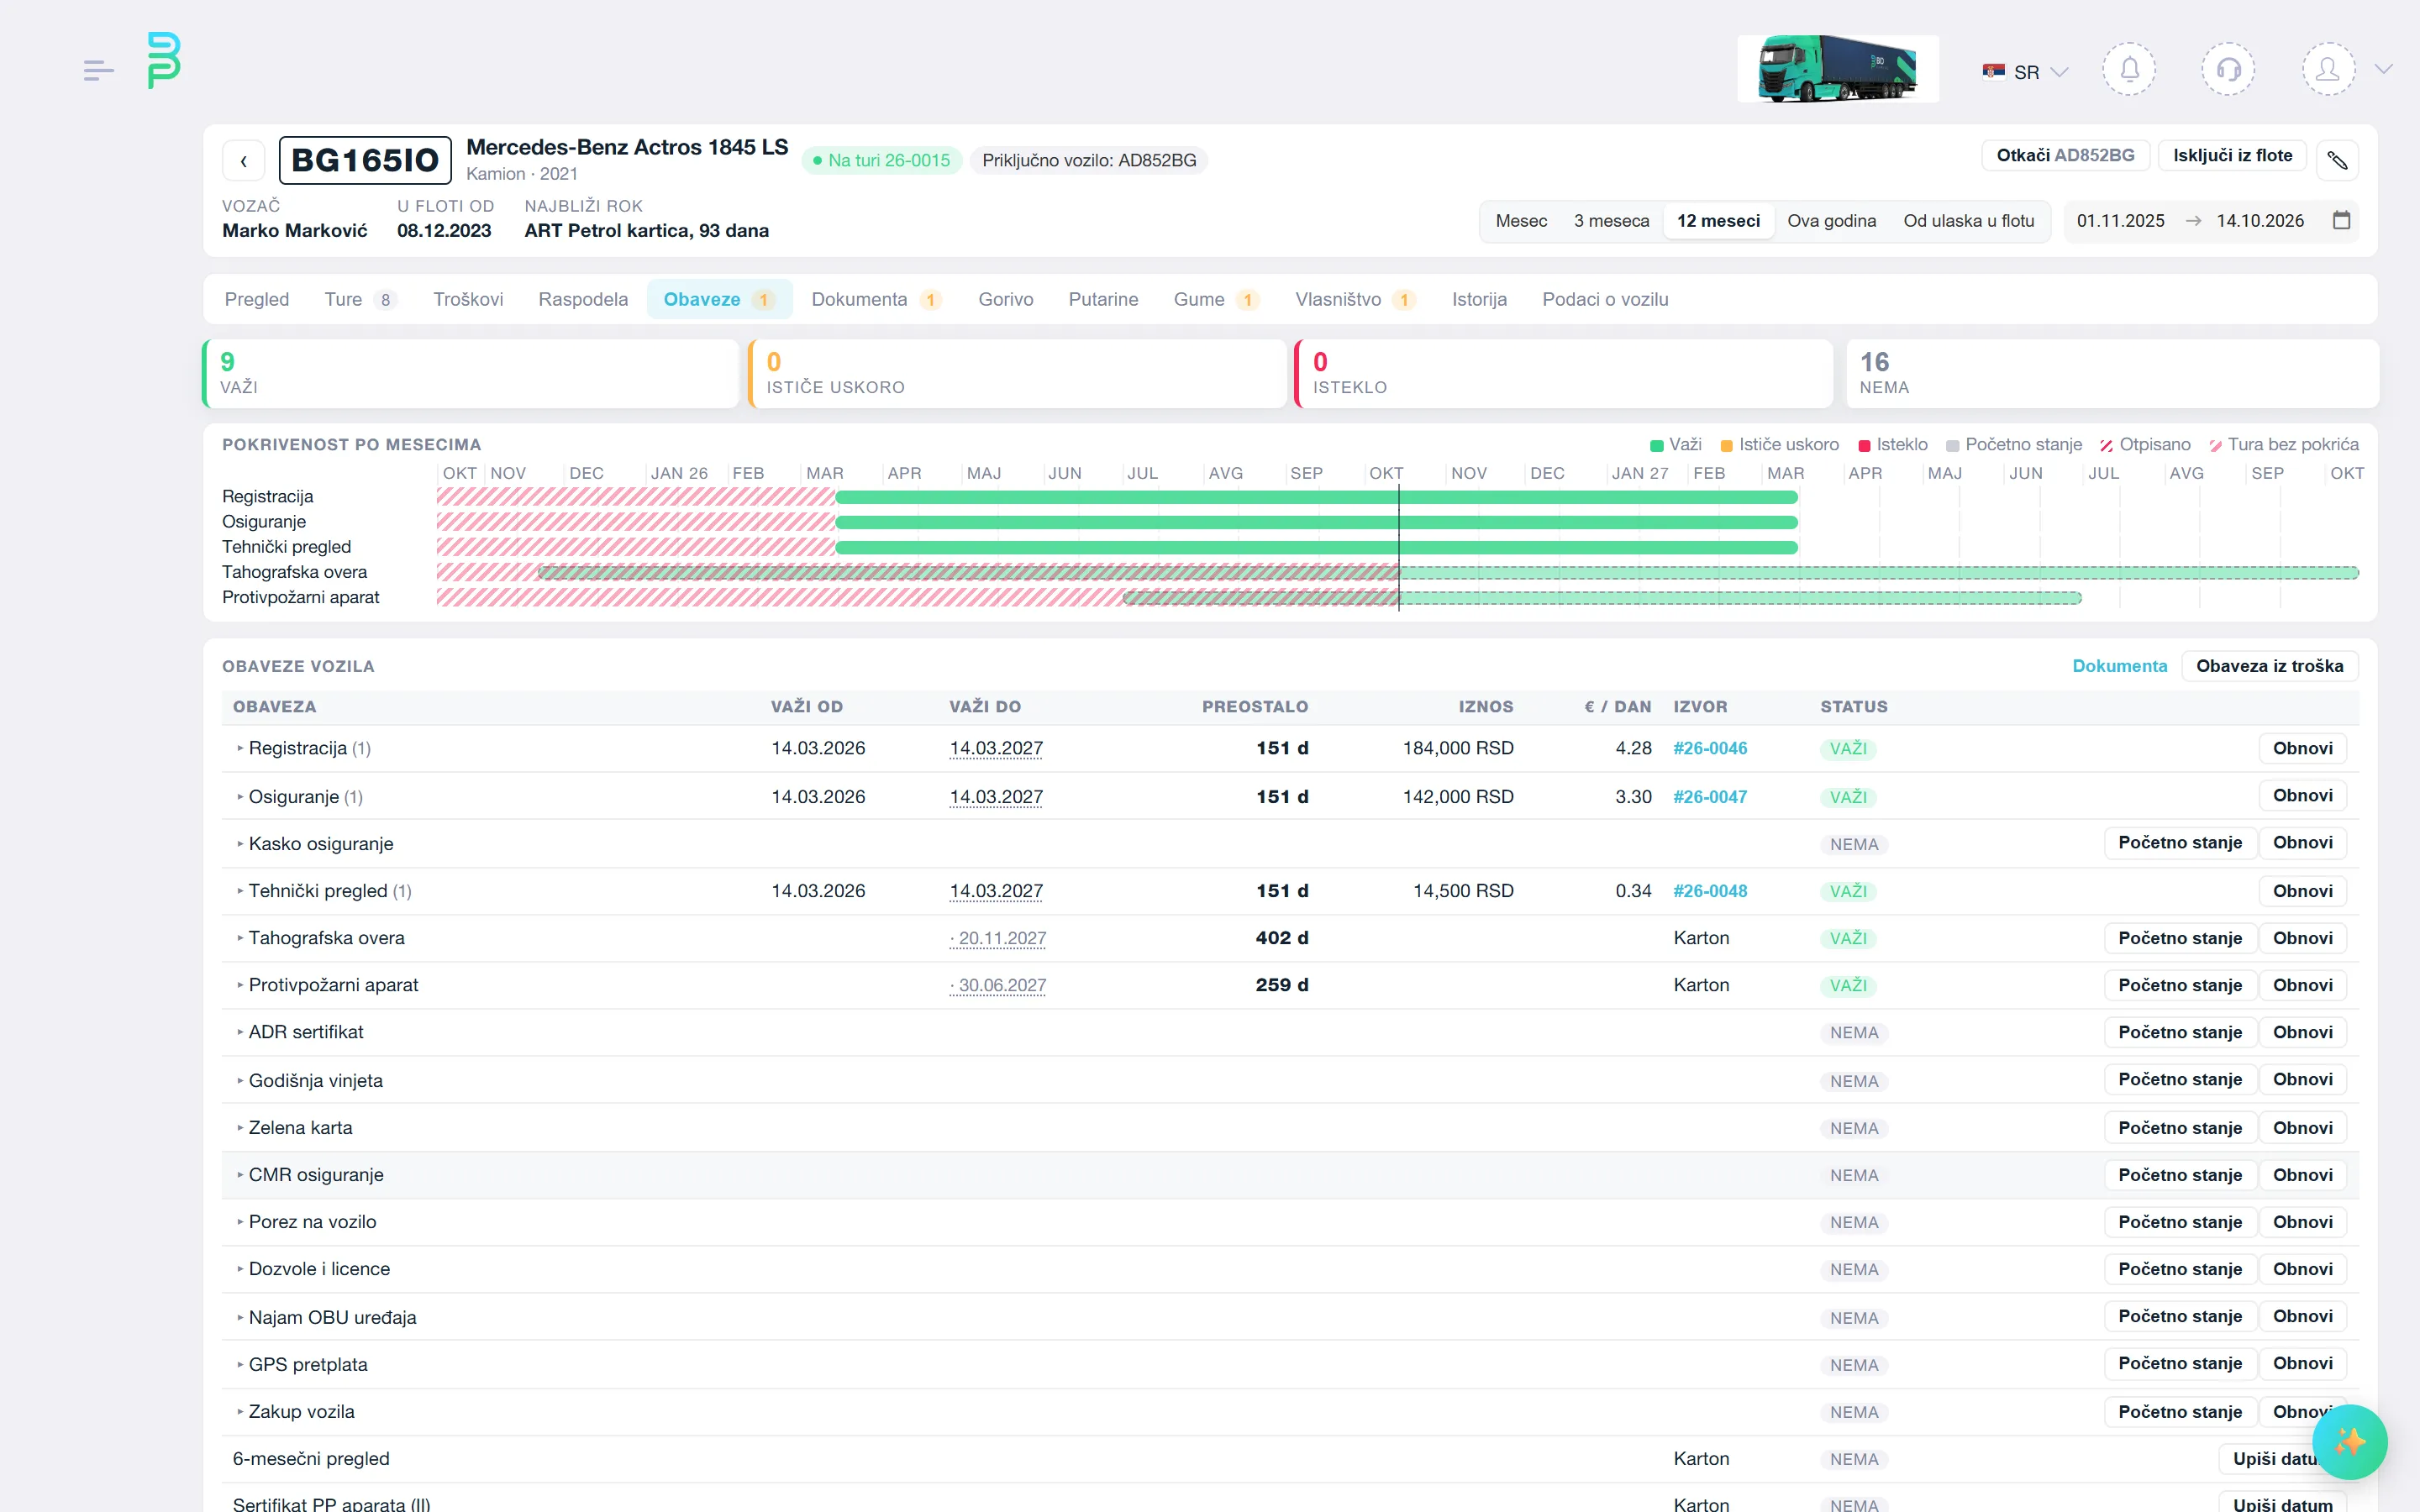Click the truck banner thumbnail

point(1837,68)
